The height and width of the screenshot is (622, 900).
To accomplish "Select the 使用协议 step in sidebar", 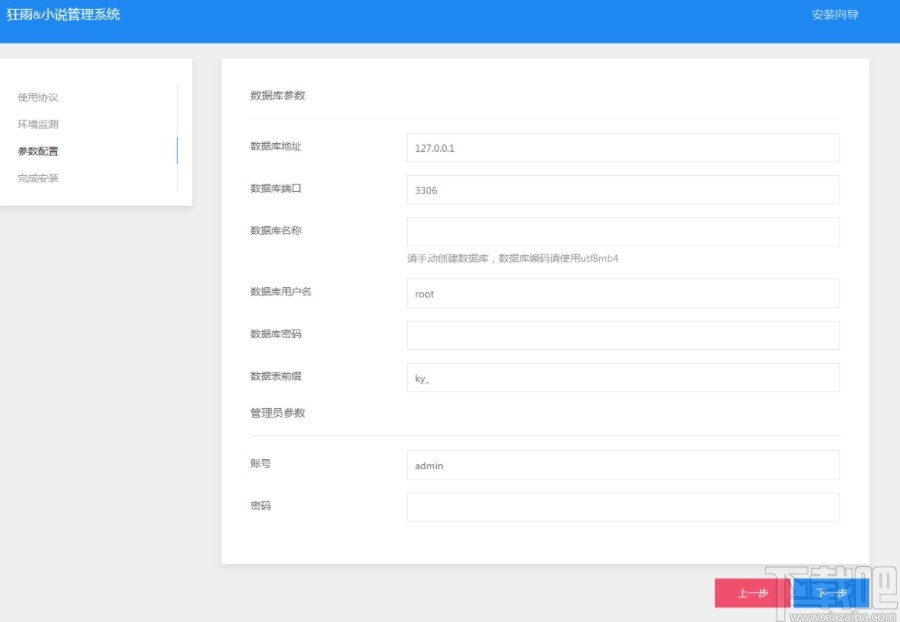I will pos(37,97).
